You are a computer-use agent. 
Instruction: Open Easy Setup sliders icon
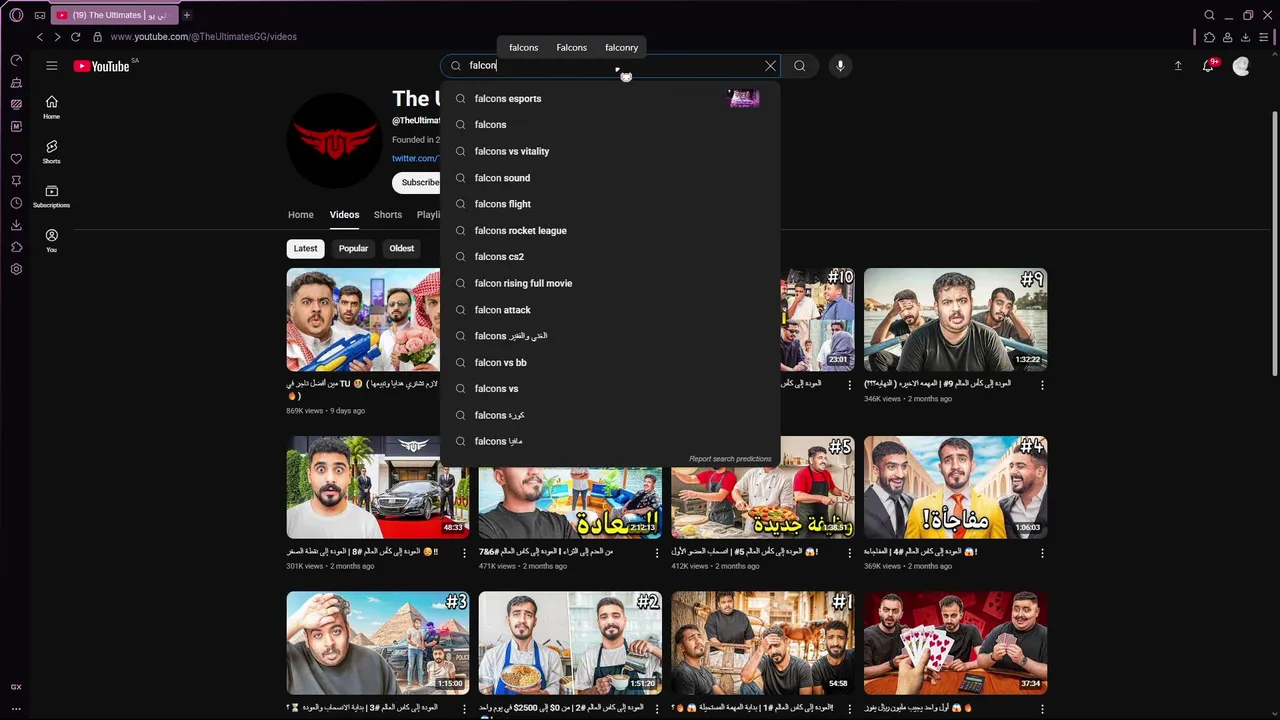tap(1264, 37)
